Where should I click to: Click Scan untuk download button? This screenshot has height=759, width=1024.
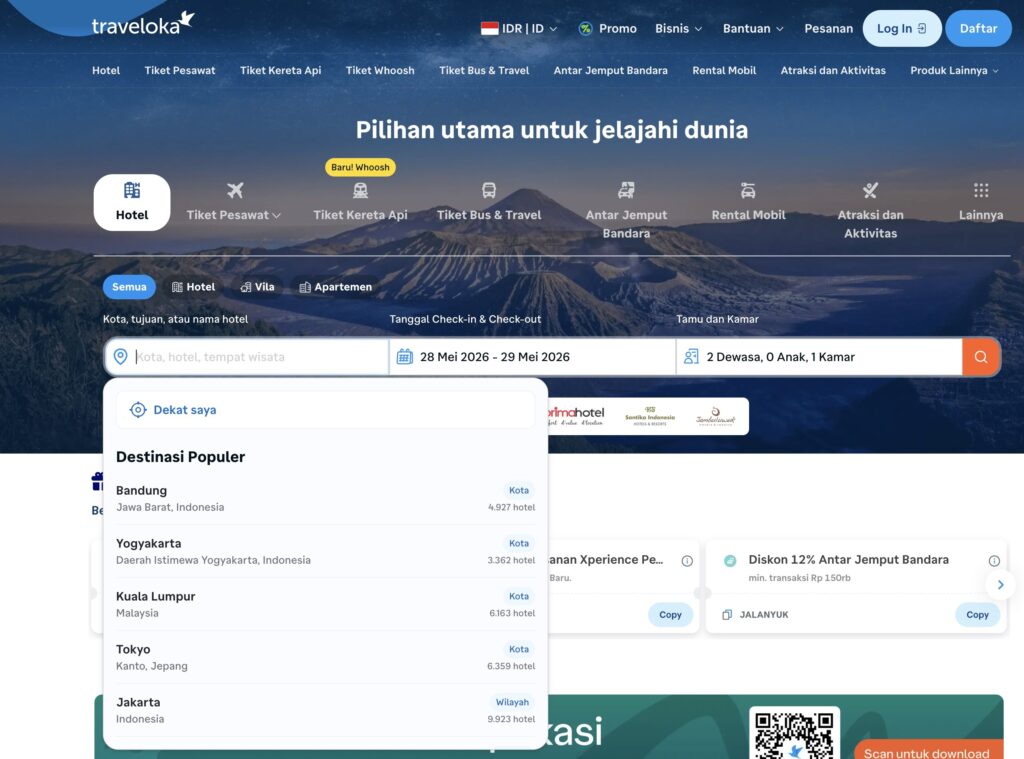coord(927,751)
